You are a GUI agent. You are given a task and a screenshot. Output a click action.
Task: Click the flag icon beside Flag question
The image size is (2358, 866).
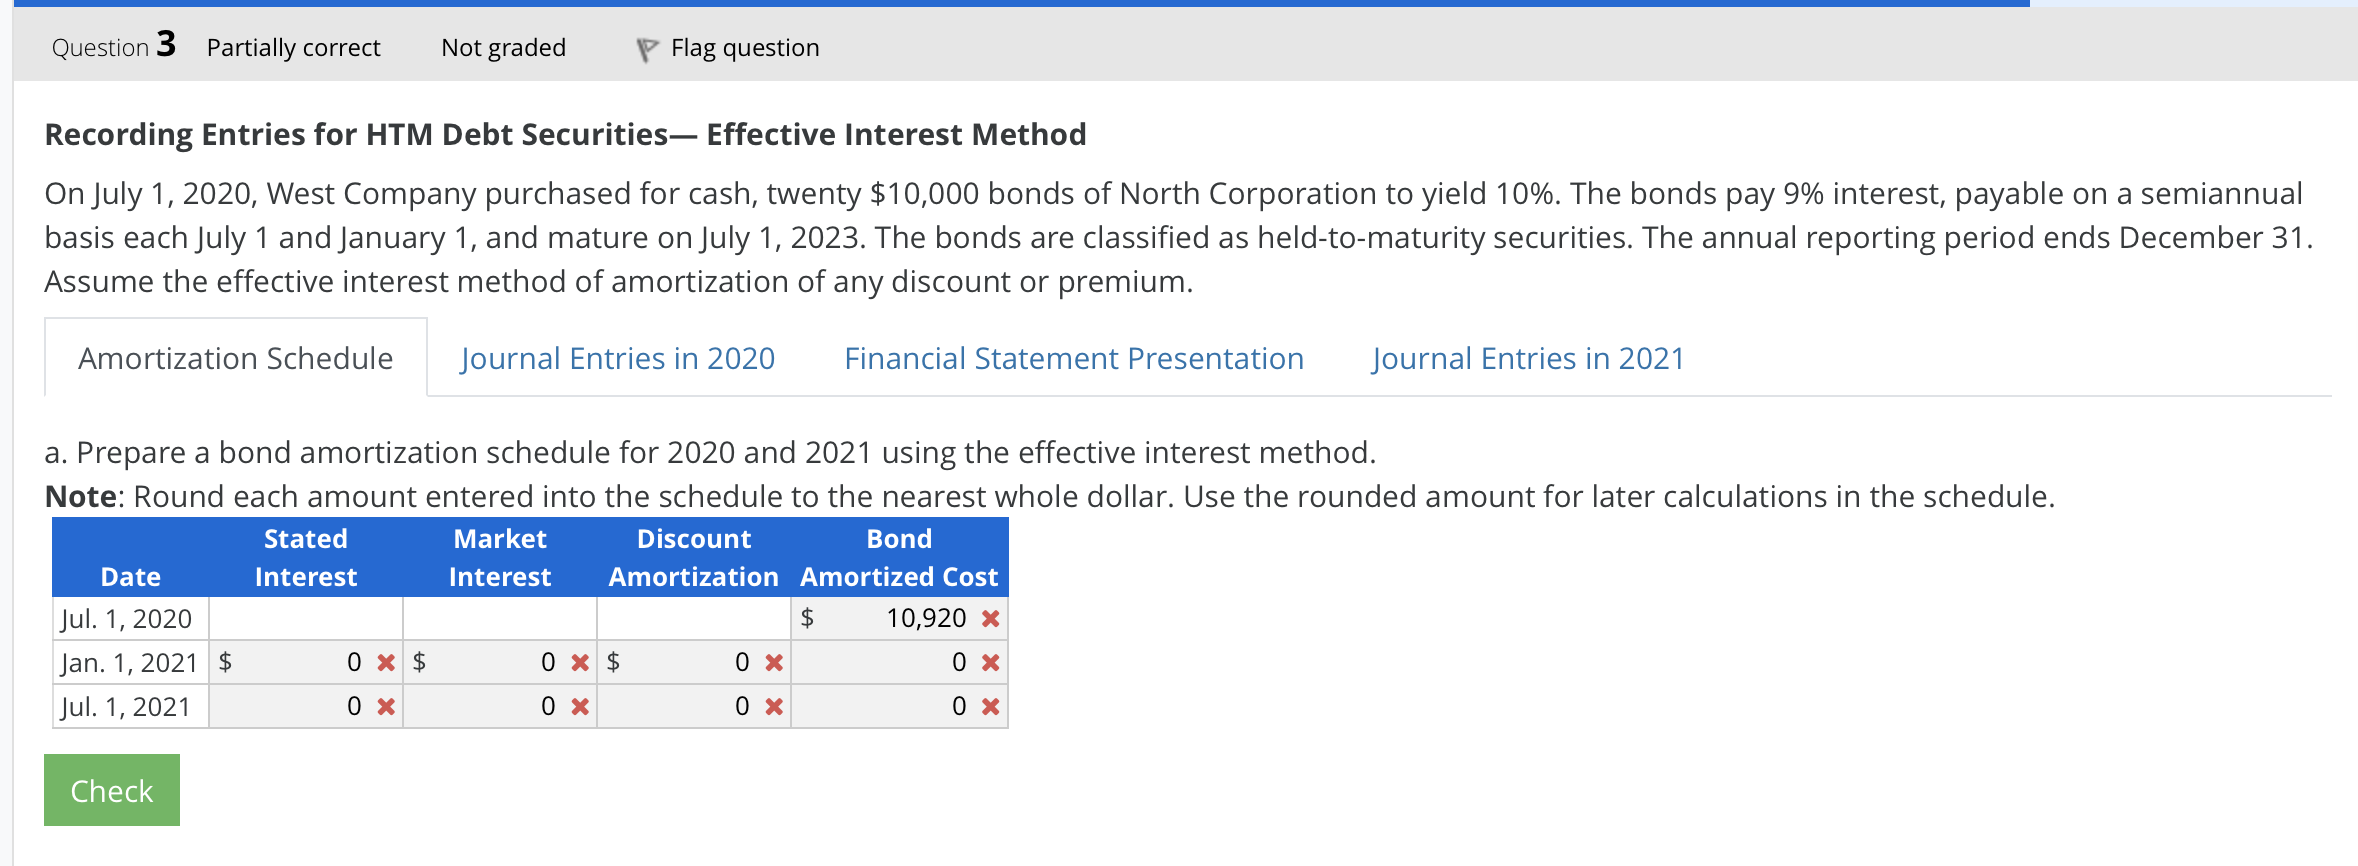point(646,47)
